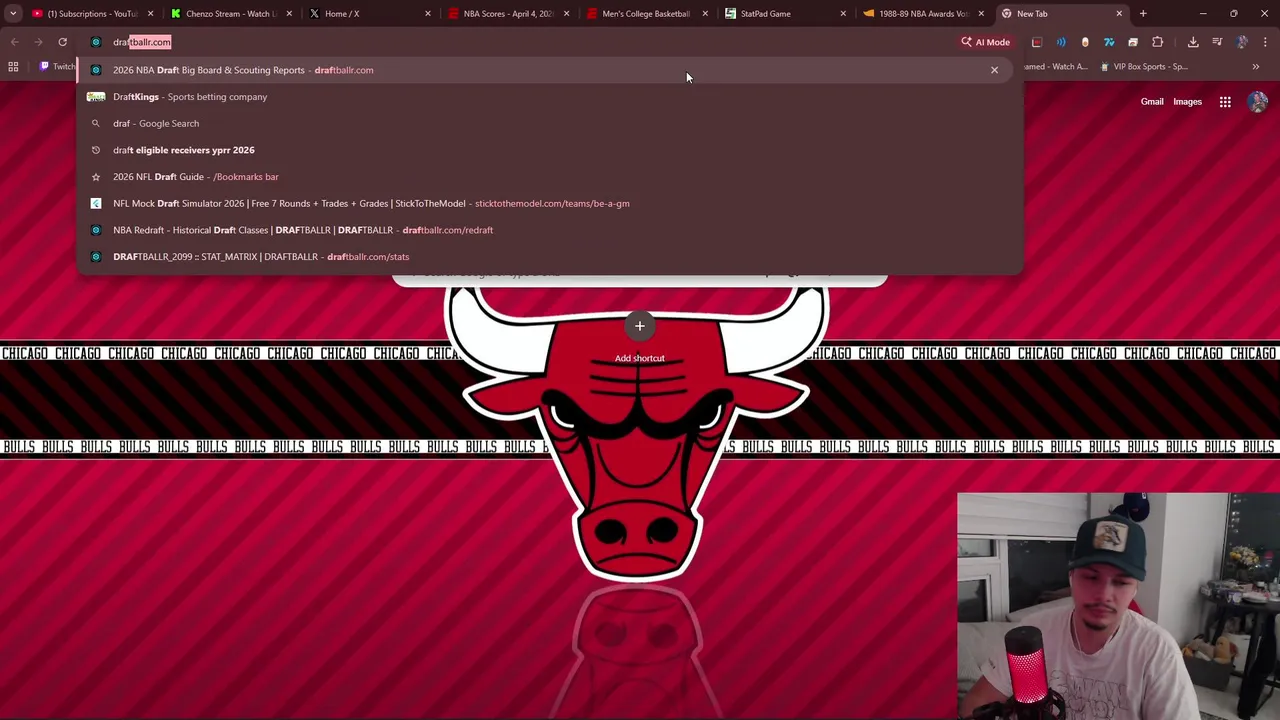1280x720 pixels.
Task: Open the media controls music note icon
Action: point(1217,42)
